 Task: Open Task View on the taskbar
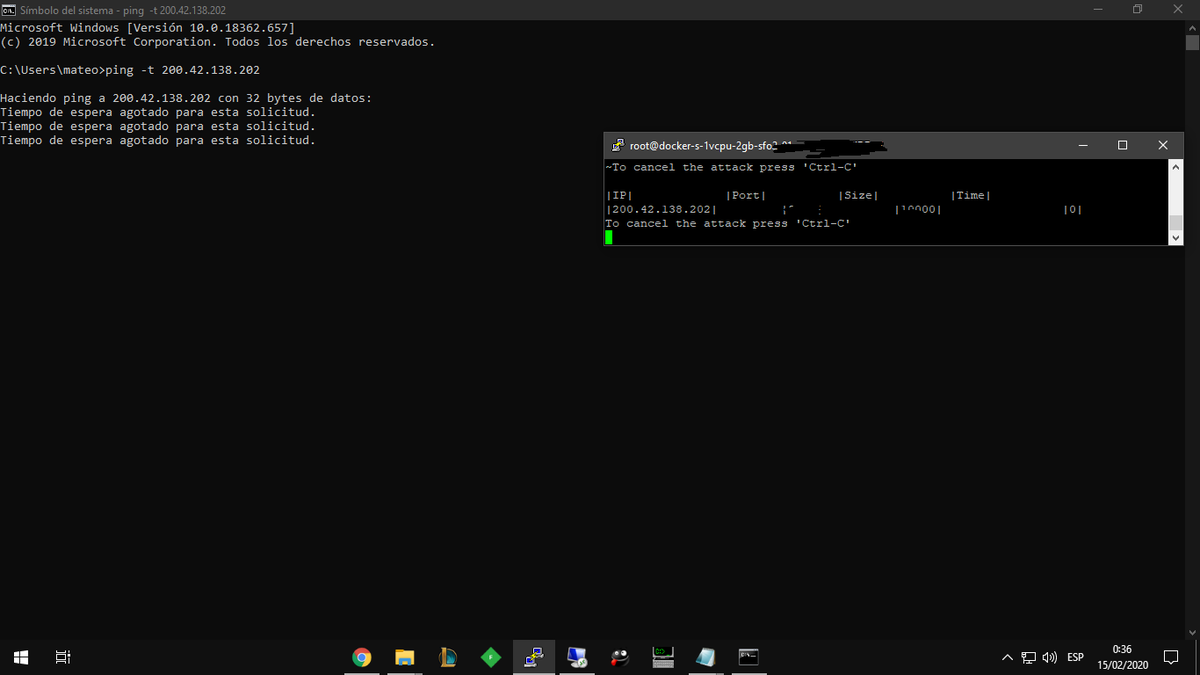coord(63,657)
